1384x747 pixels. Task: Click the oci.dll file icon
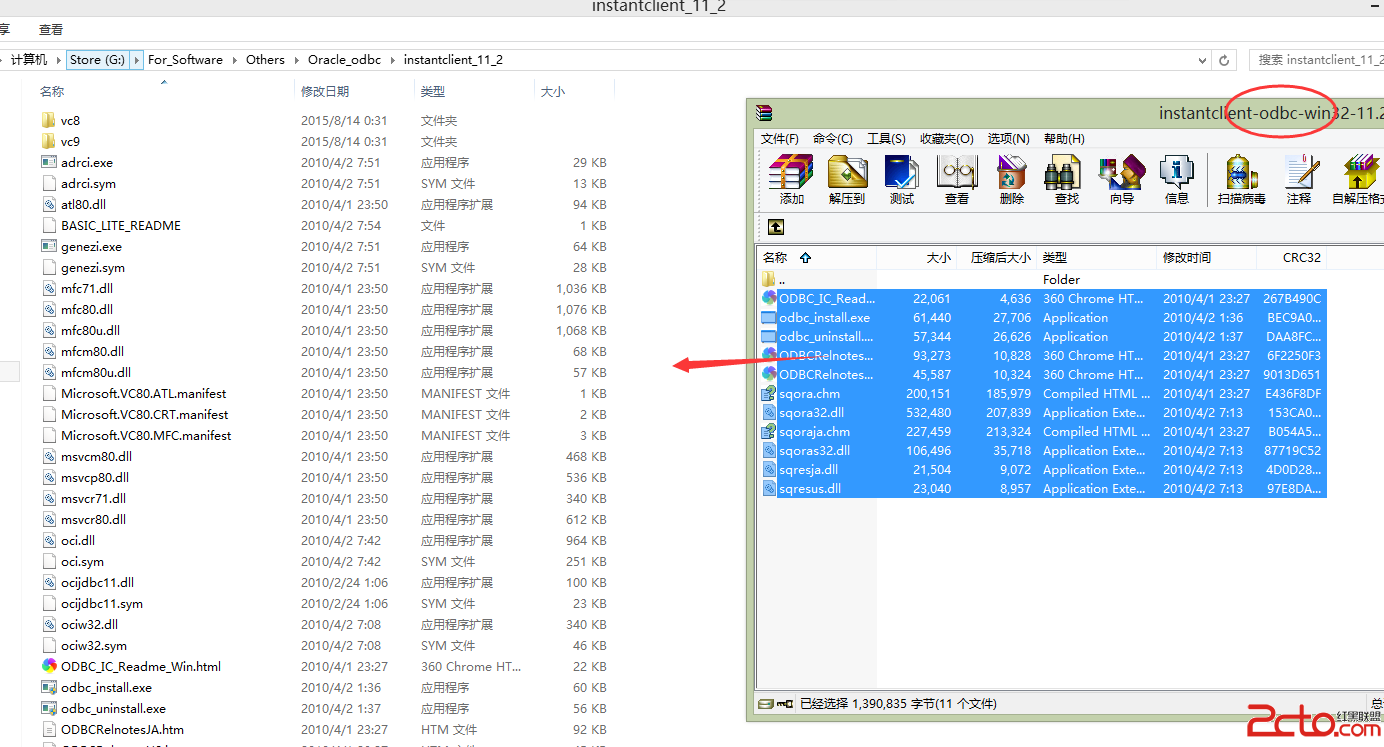click(x=49, y=540)
